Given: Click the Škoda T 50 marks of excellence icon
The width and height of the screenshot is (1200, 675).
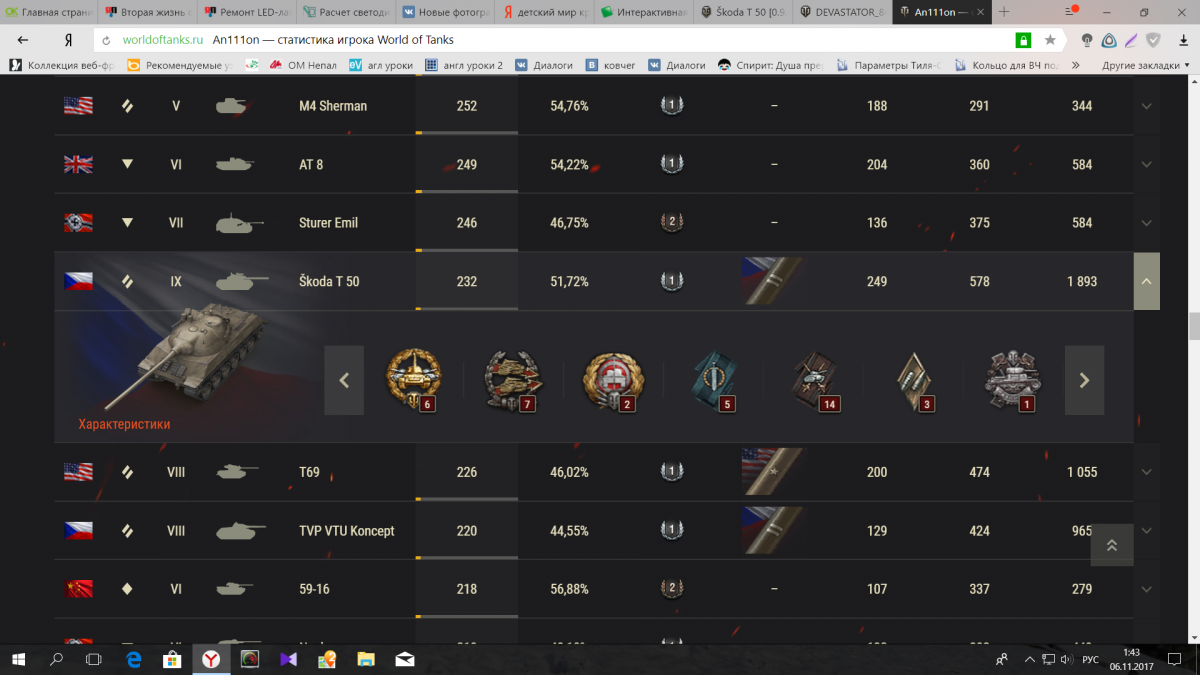Looking at the screenshot, I should (x=772, y=281).
